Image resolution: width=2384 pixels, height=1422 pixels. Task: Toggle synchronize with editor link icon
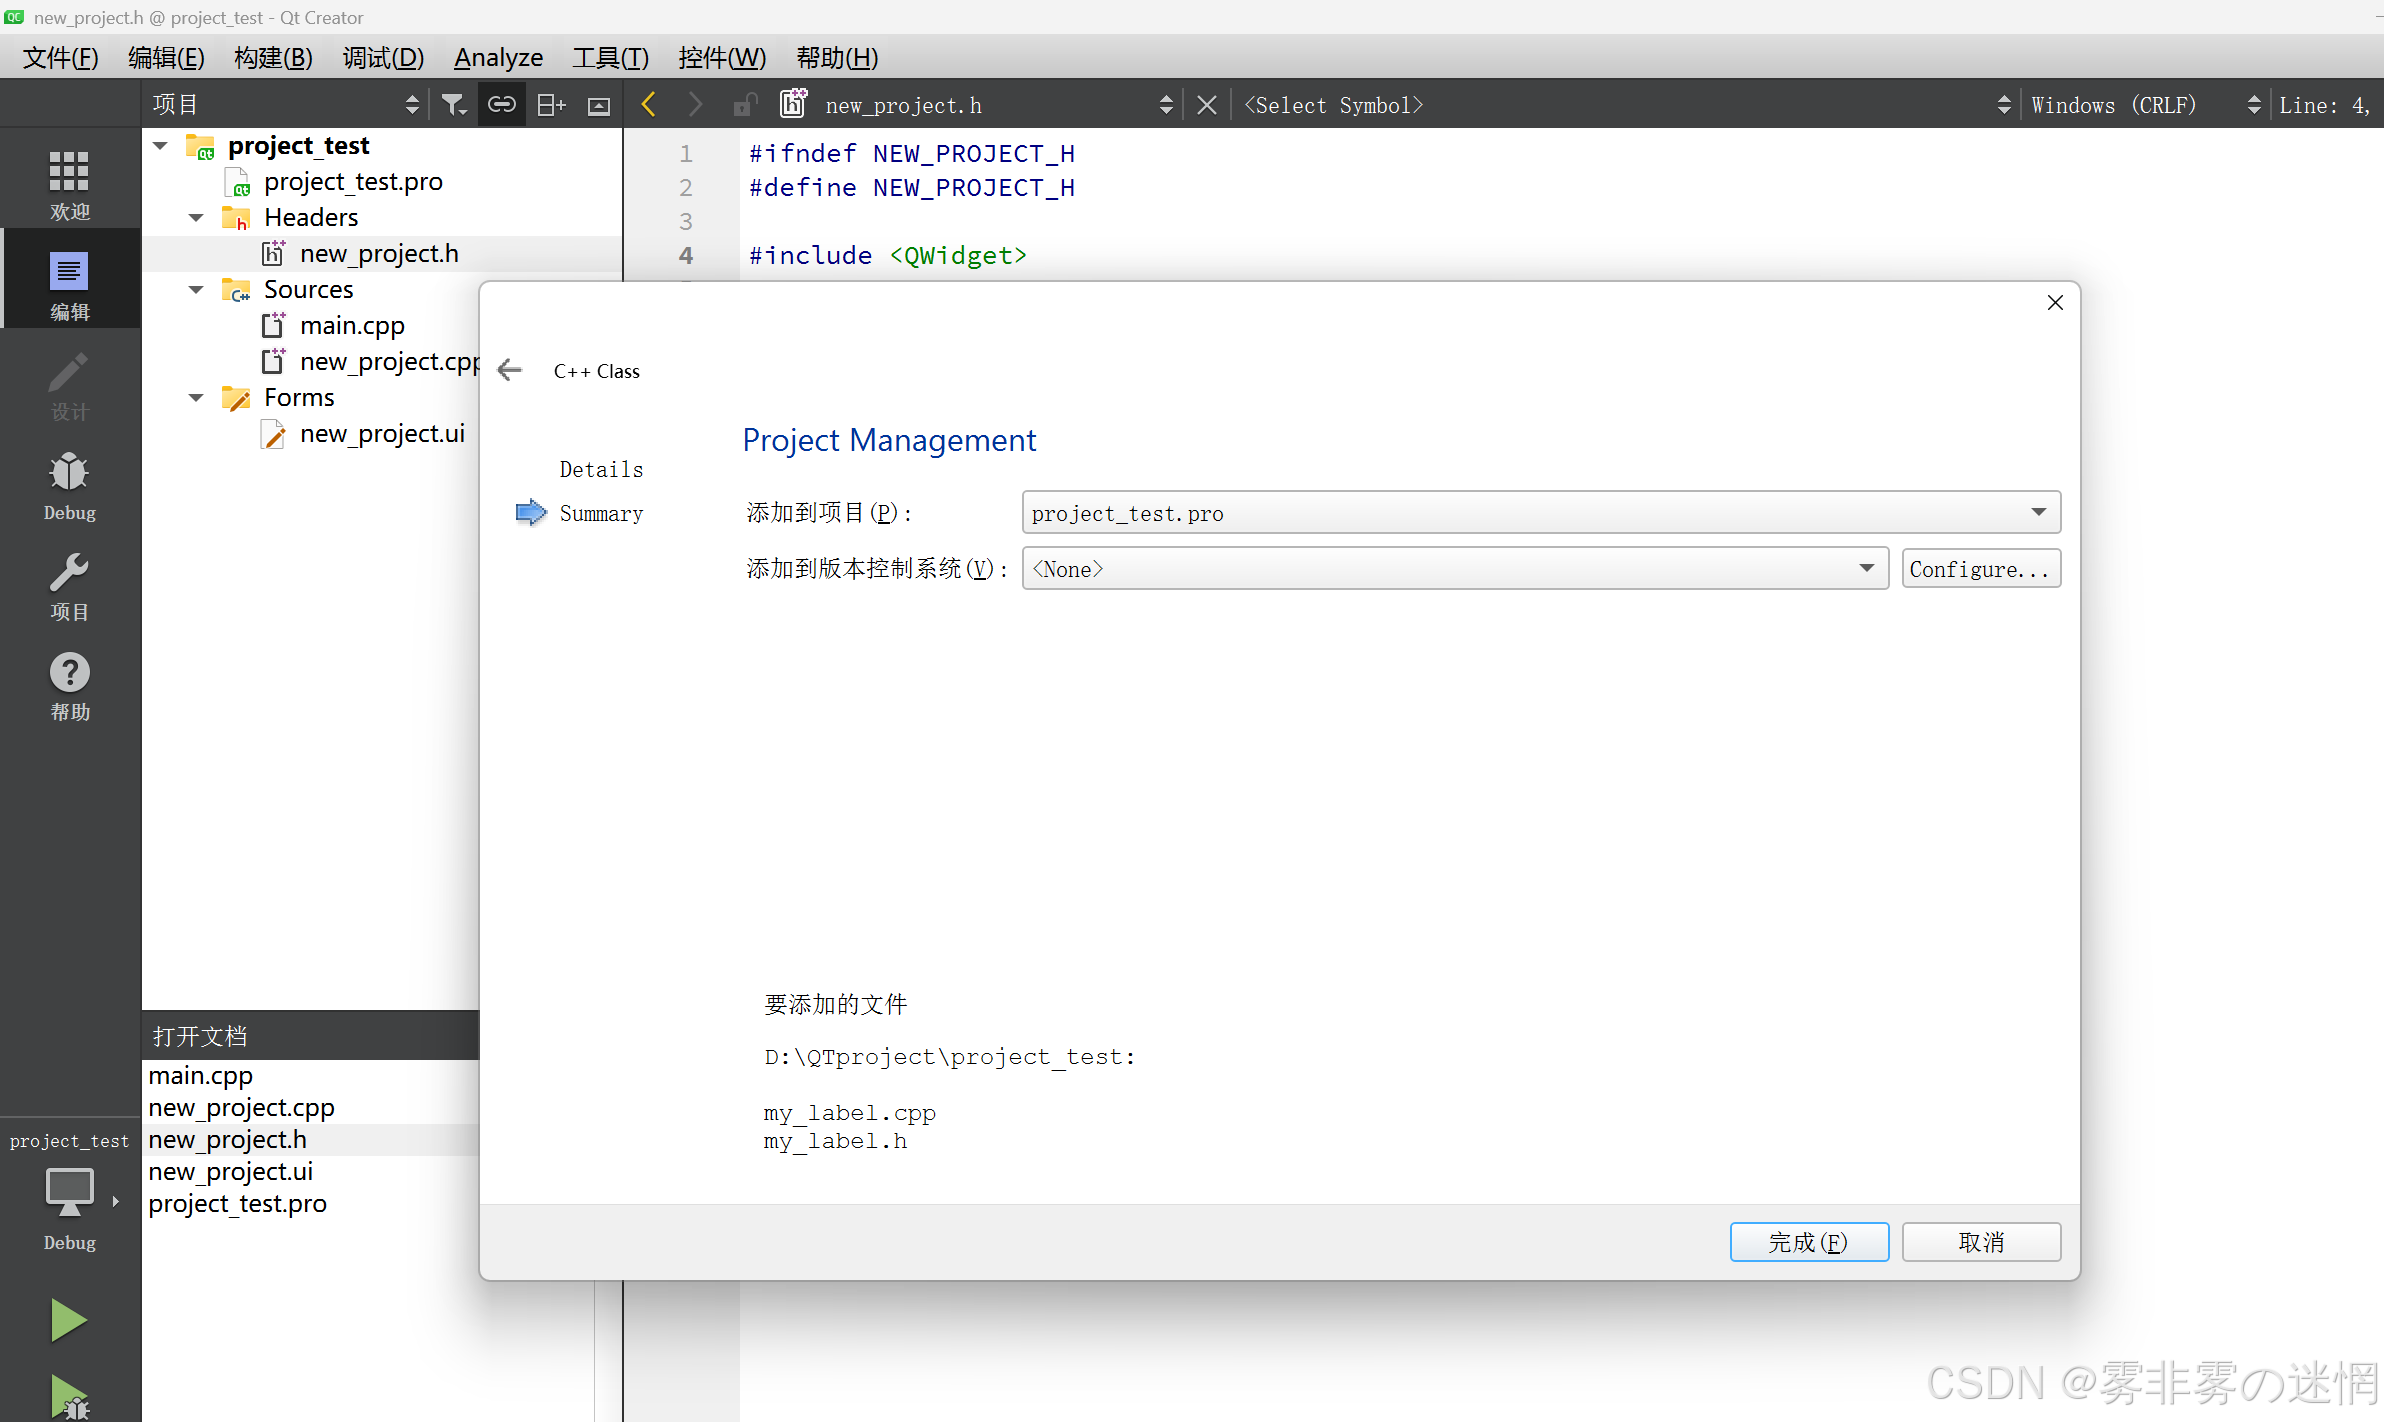click(502, 105)
